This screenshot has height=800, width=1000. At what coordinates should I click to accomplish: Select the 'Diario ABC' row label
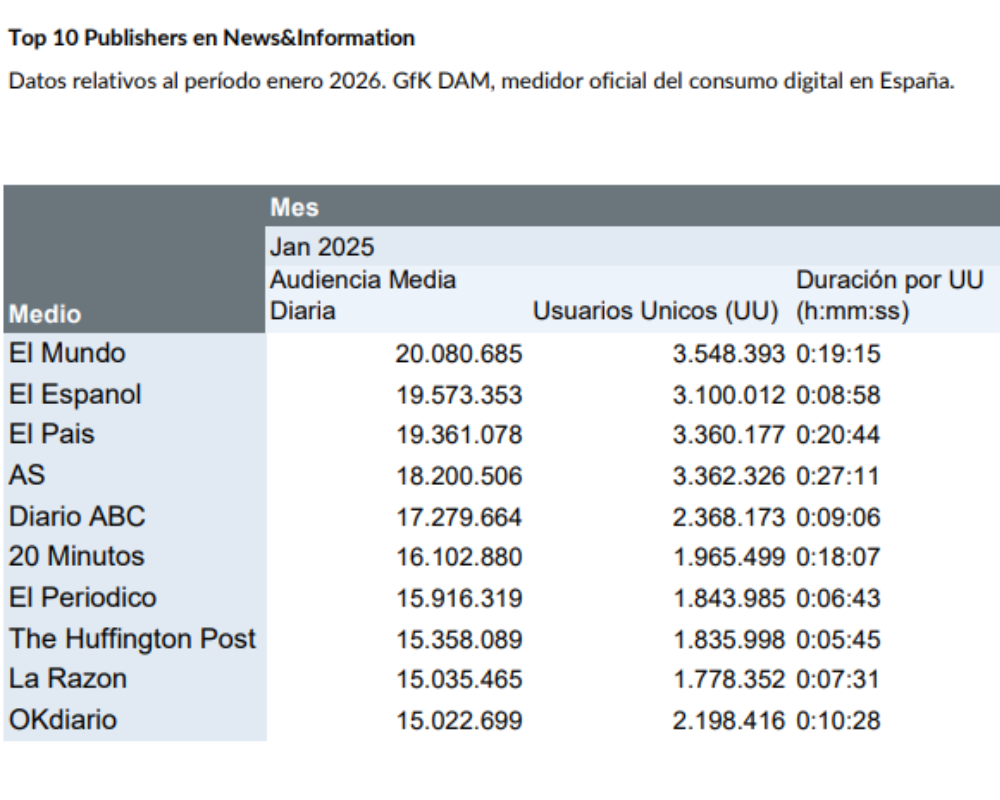[77, 516]
